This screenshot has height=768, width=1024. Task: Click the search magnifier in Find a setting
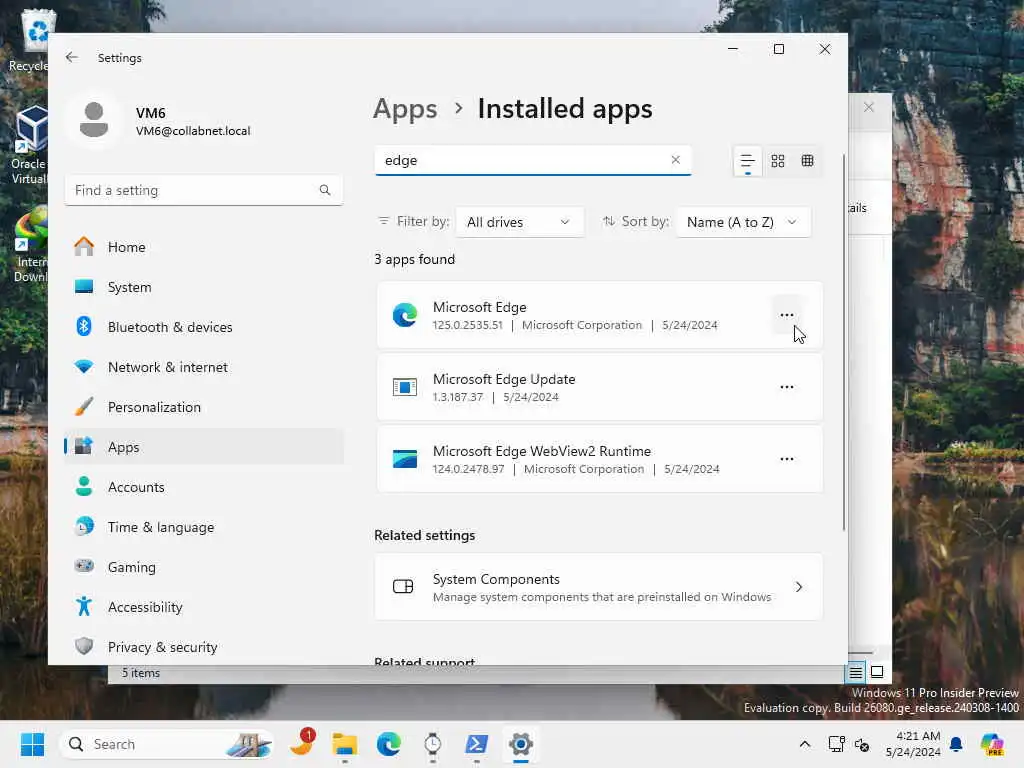(x=325, y=190)
